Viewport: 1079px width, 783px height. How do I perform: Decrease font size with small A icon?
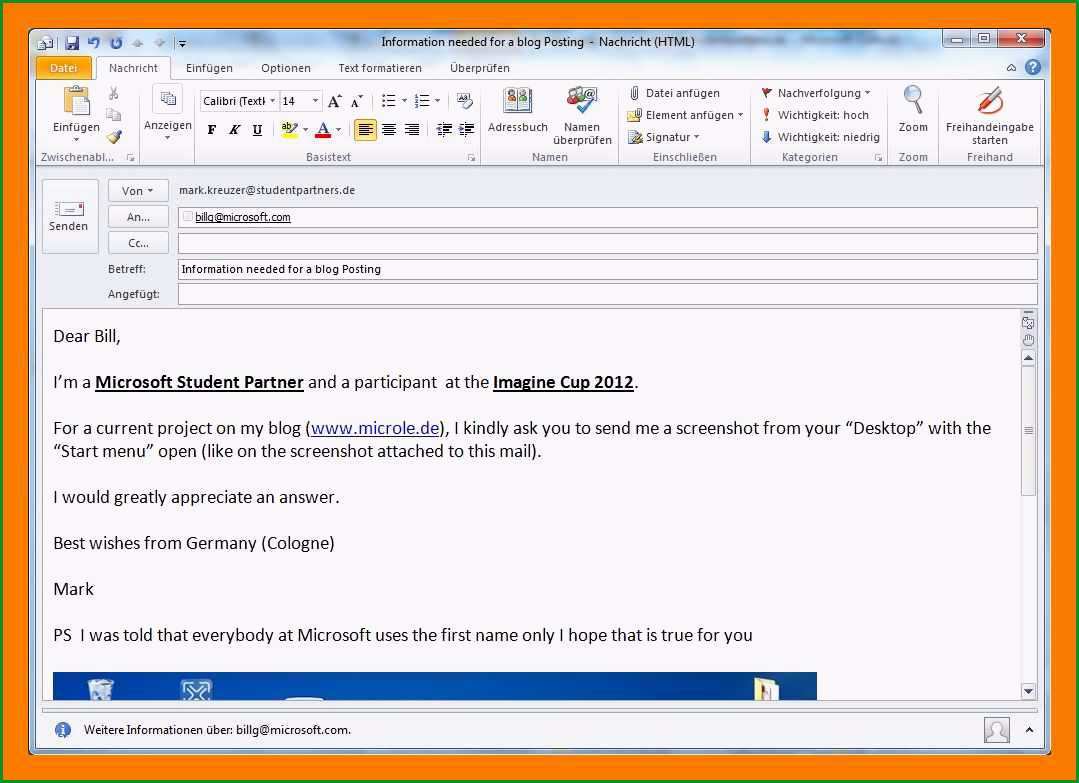[356, 101]
